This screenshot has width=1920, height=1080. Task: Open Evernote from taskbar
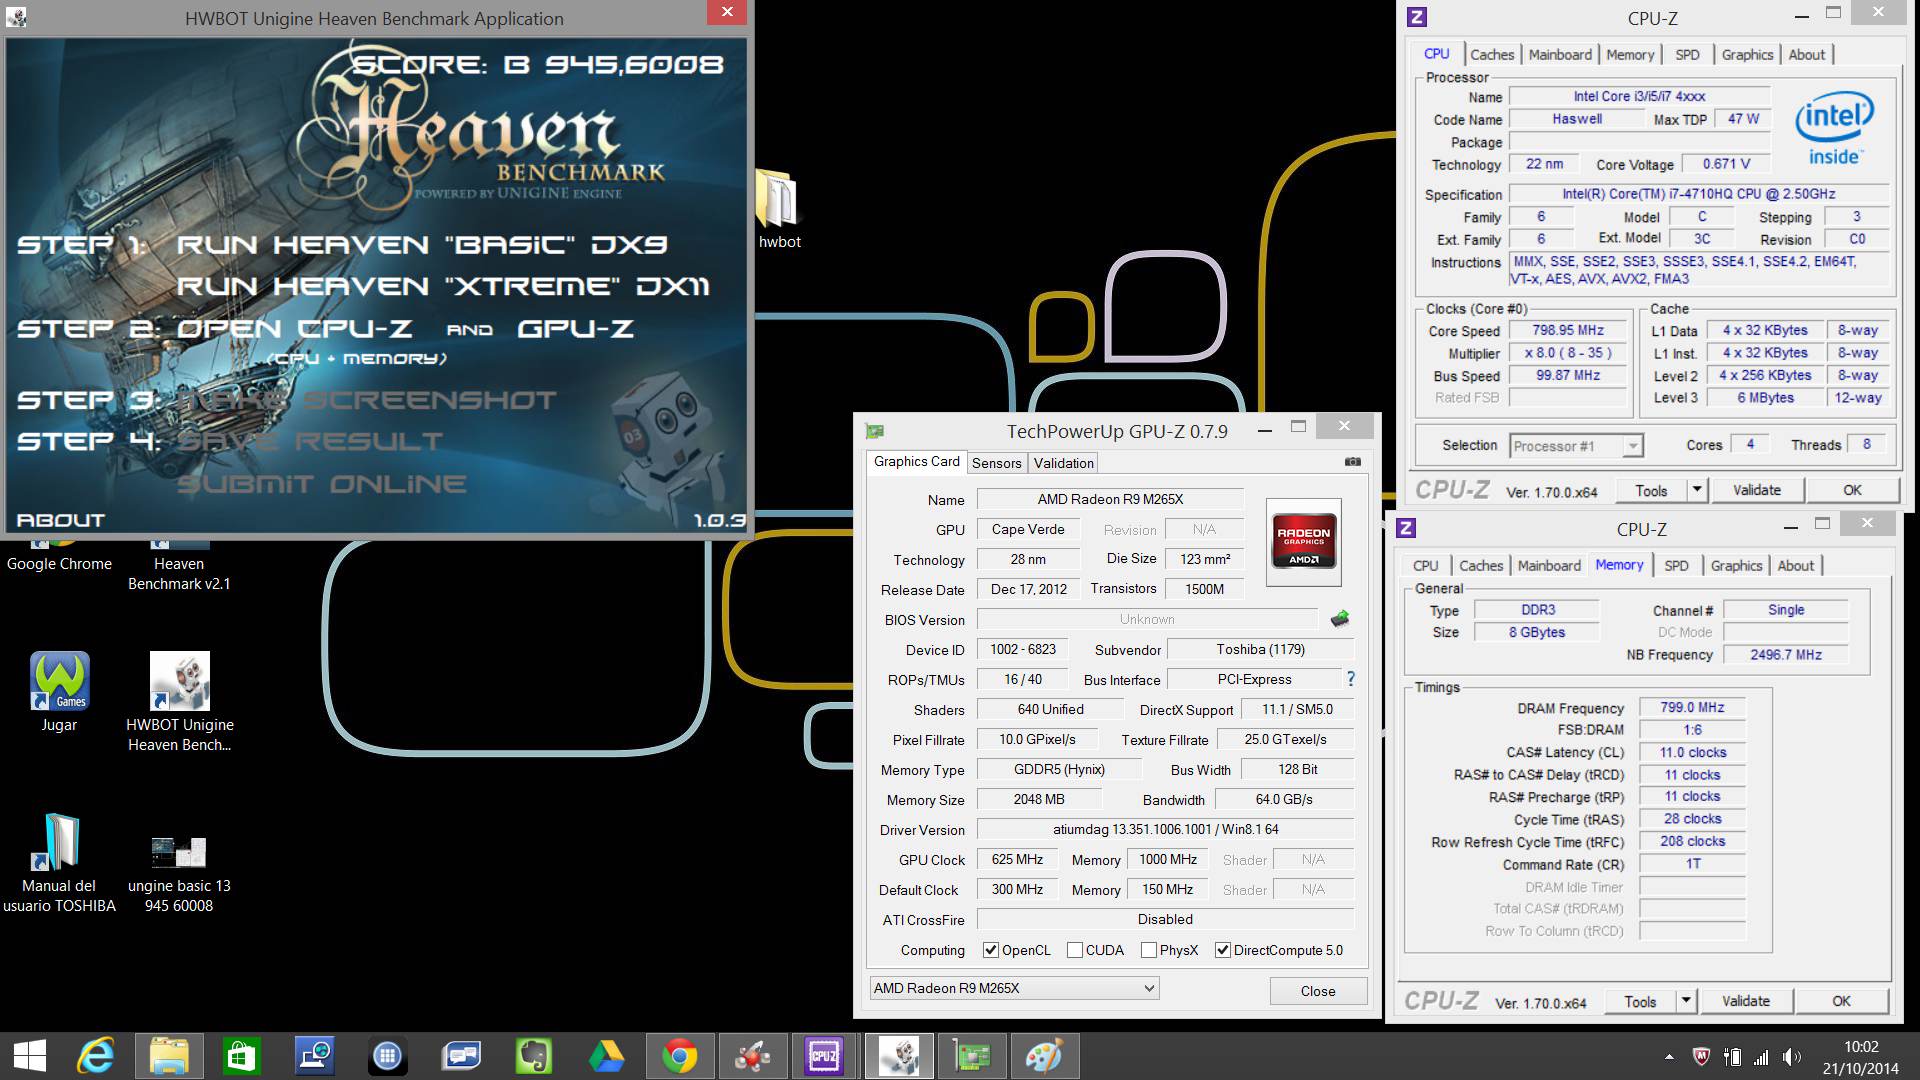coord(533,1056)
